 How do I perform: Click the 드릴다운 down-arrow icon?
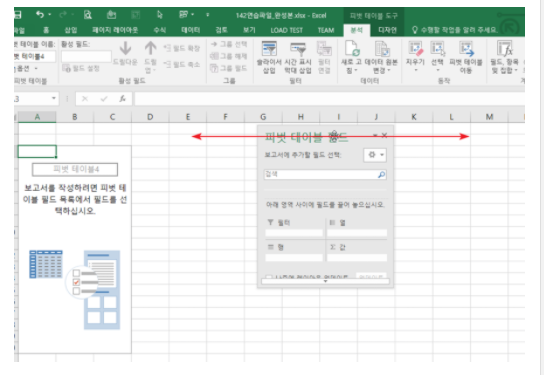[125, 48]
